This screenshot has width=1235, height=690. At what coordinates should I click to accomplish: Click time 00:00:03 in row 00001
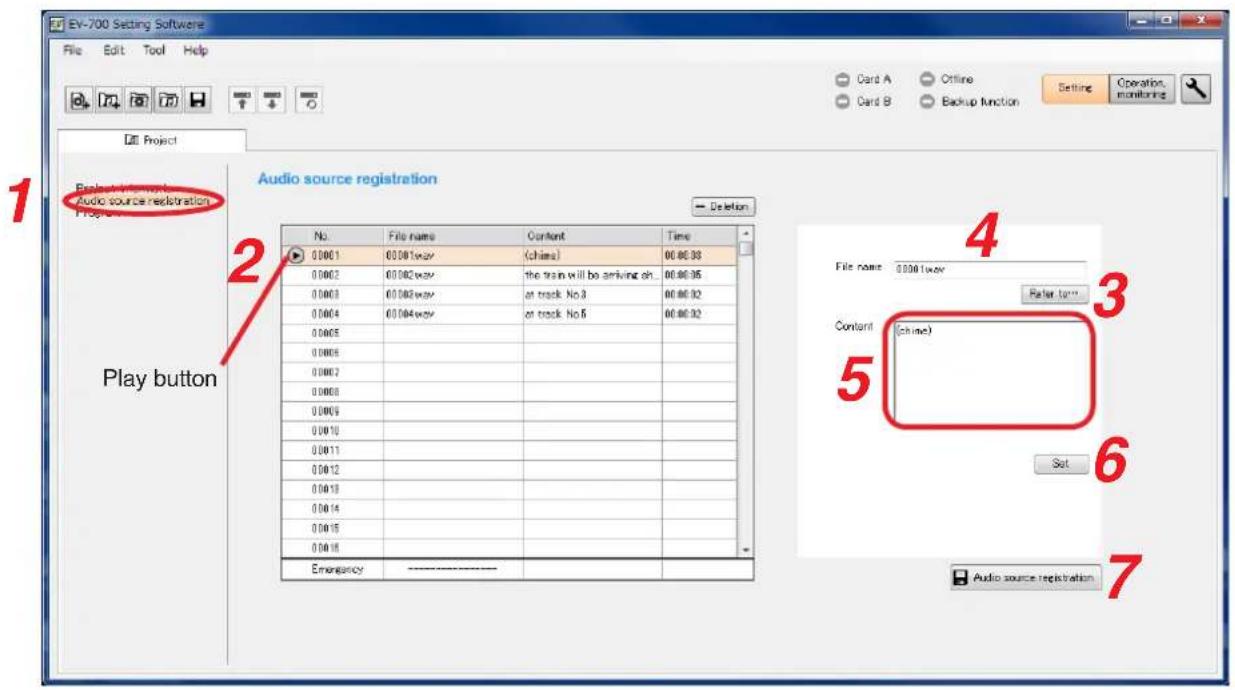click(700, 255)
